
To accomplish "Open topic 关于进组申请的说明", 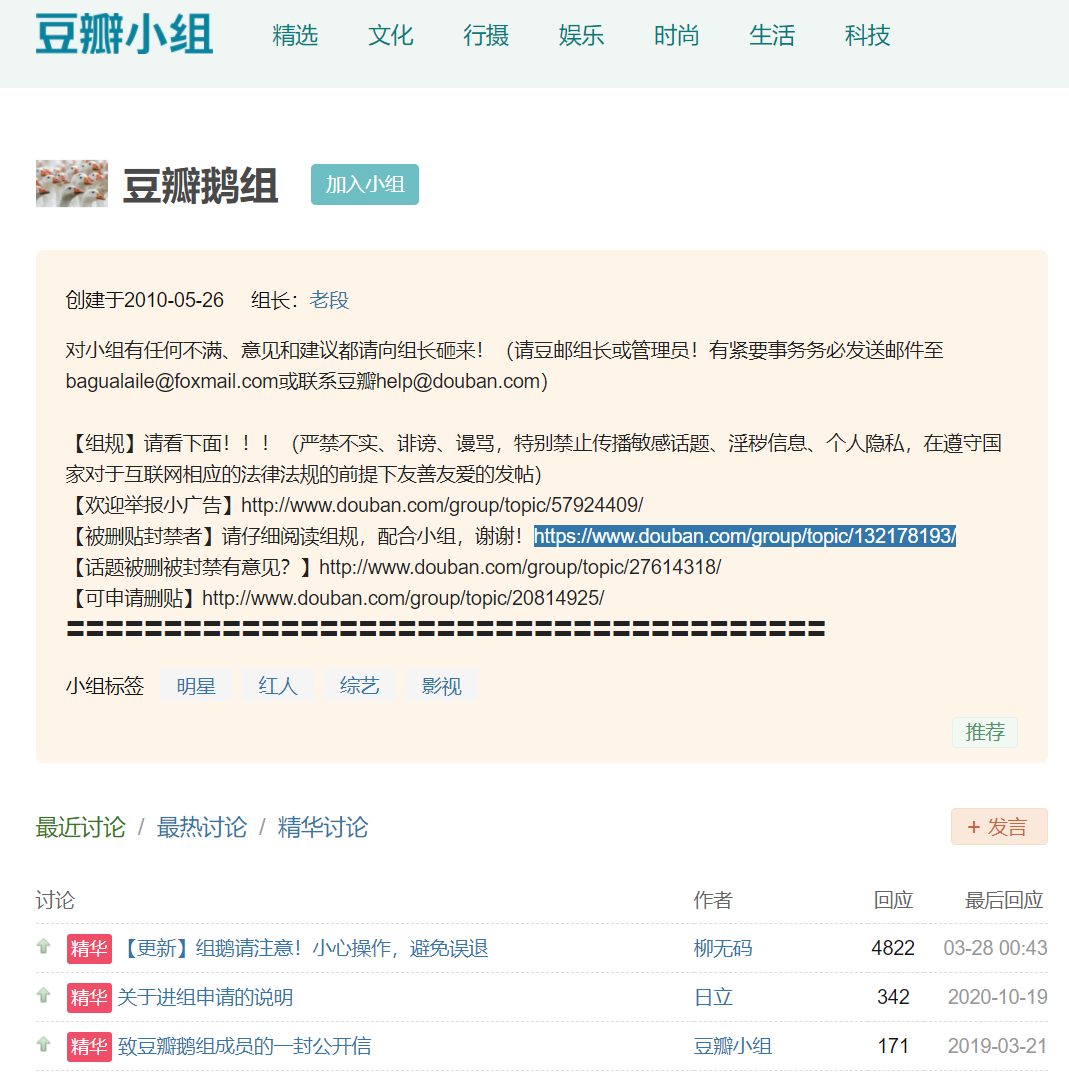I will pos(205,998).
